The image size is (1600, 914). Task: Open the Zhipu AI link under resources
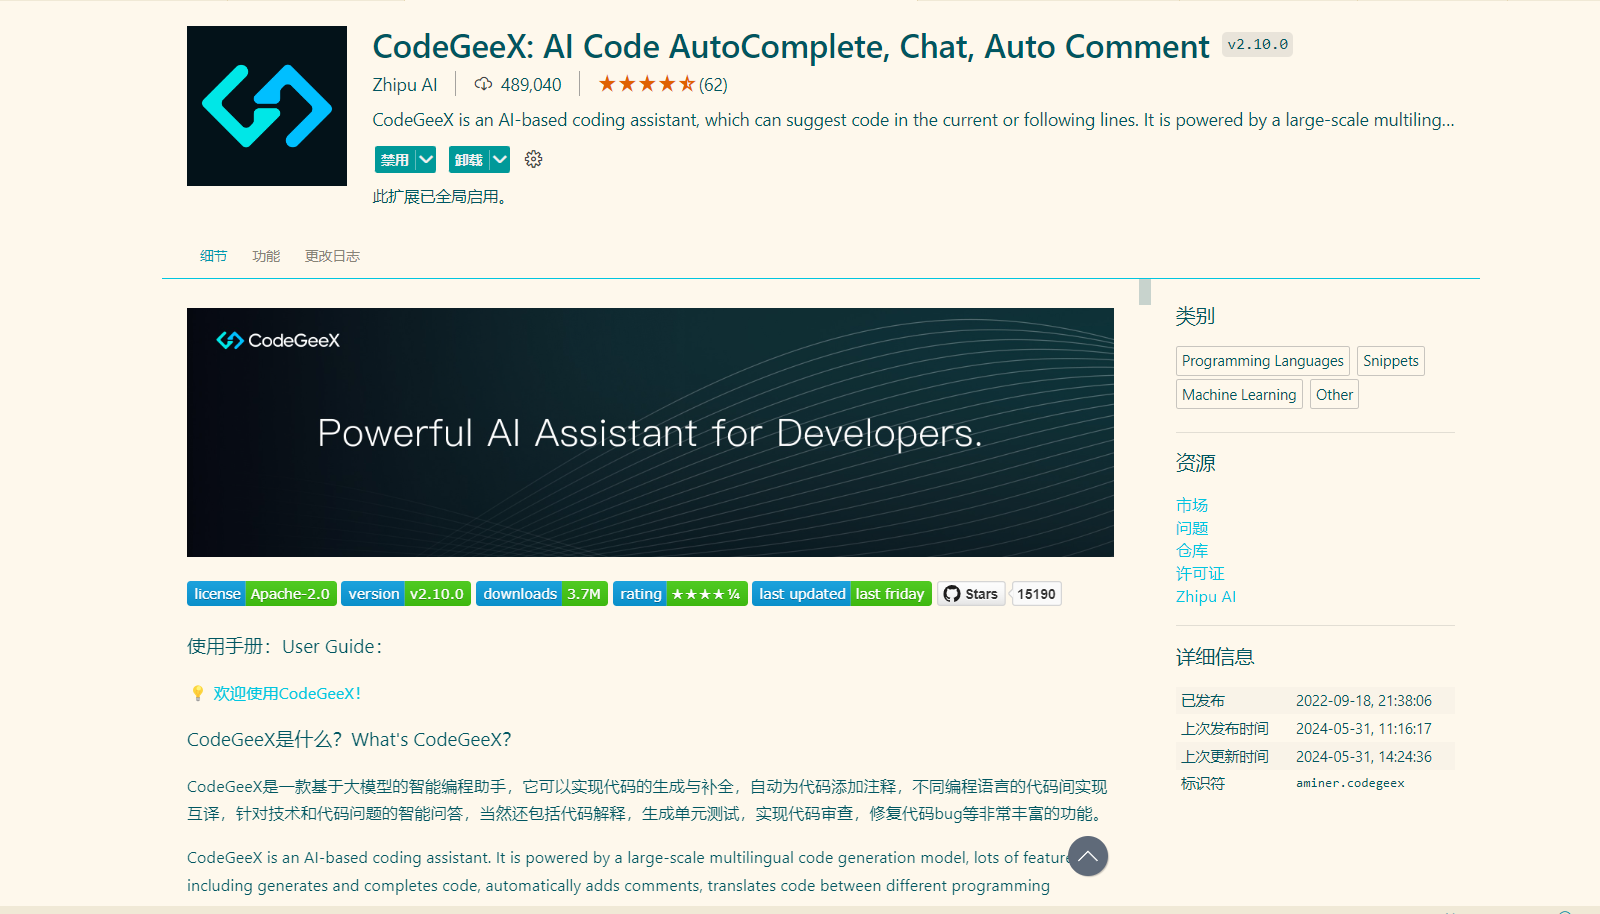(1206, 597)
